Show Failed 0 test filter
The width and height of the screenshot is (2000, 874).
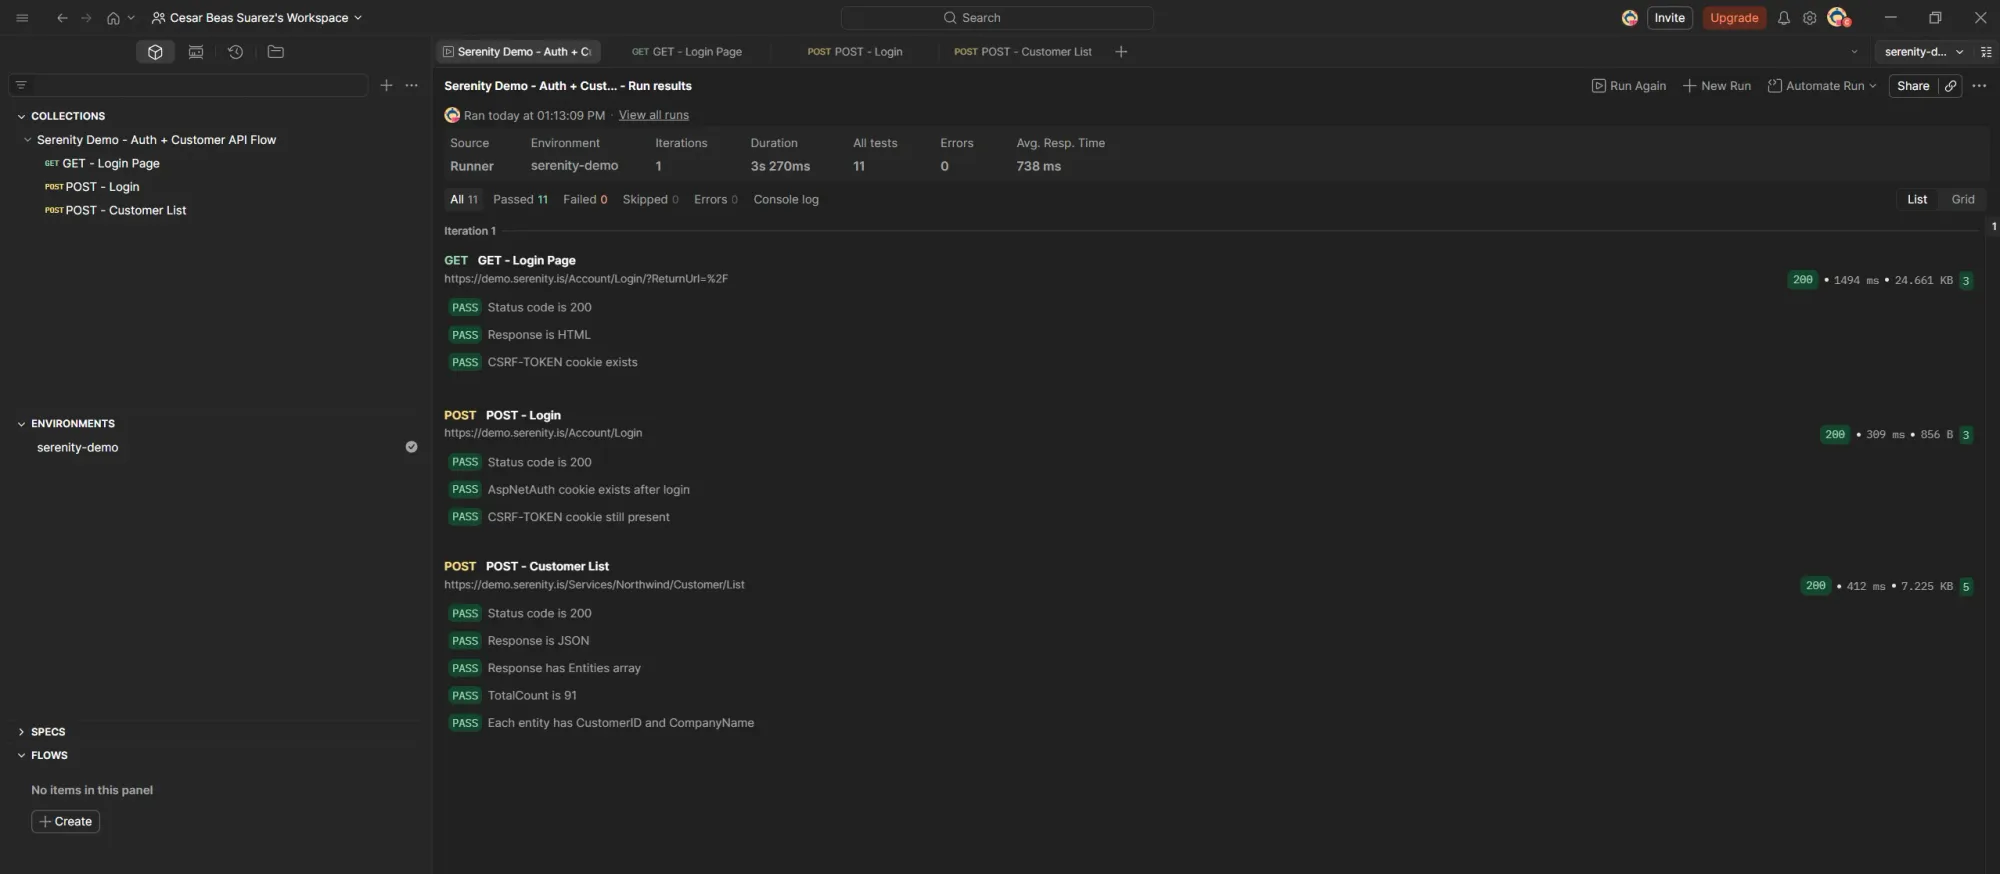(585, 199)
